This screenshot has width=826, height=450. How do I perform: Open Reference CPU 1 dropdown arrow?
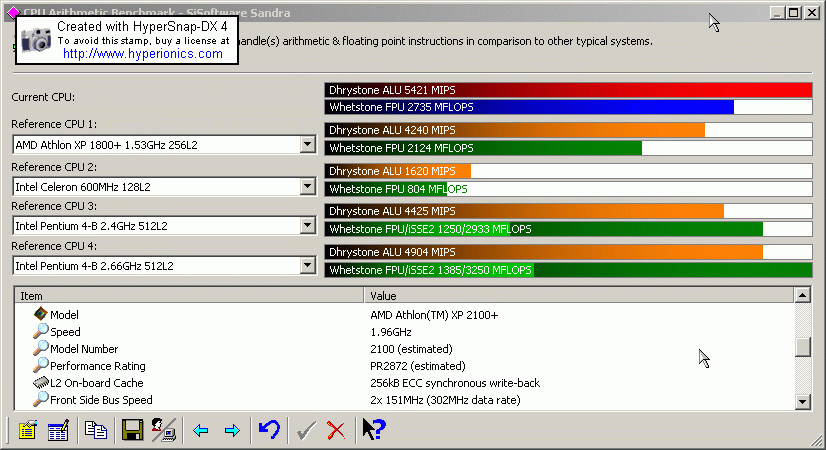click(x=308, y=144)
